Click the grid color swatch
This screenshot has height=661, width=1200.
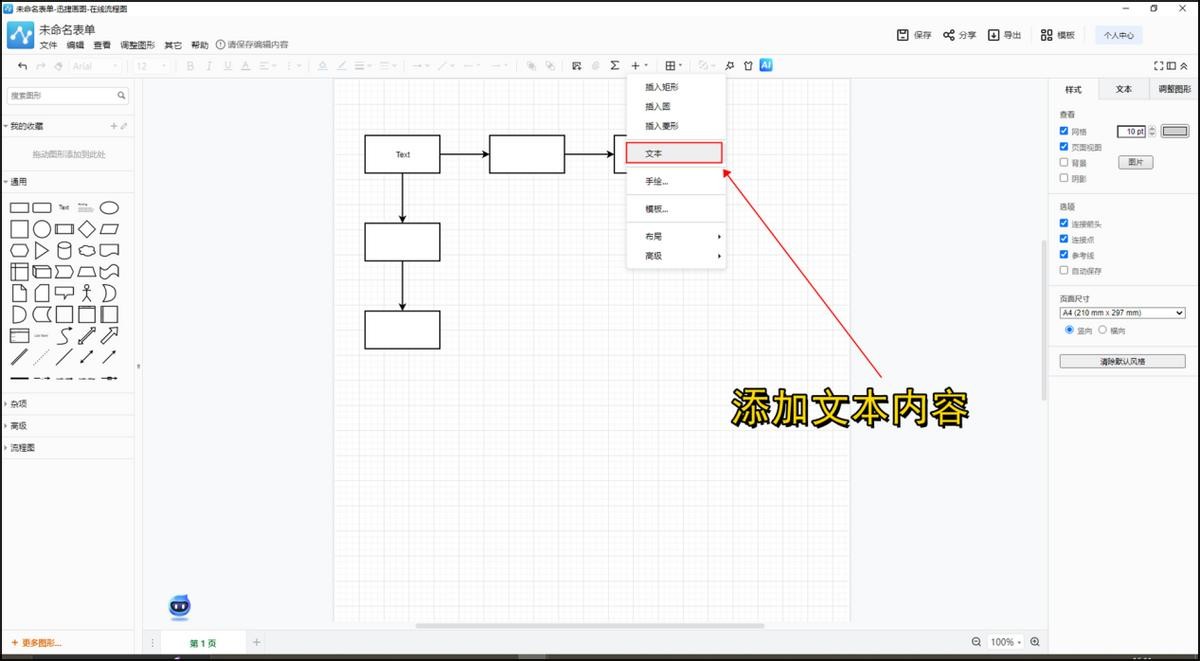click(1175, 131)
